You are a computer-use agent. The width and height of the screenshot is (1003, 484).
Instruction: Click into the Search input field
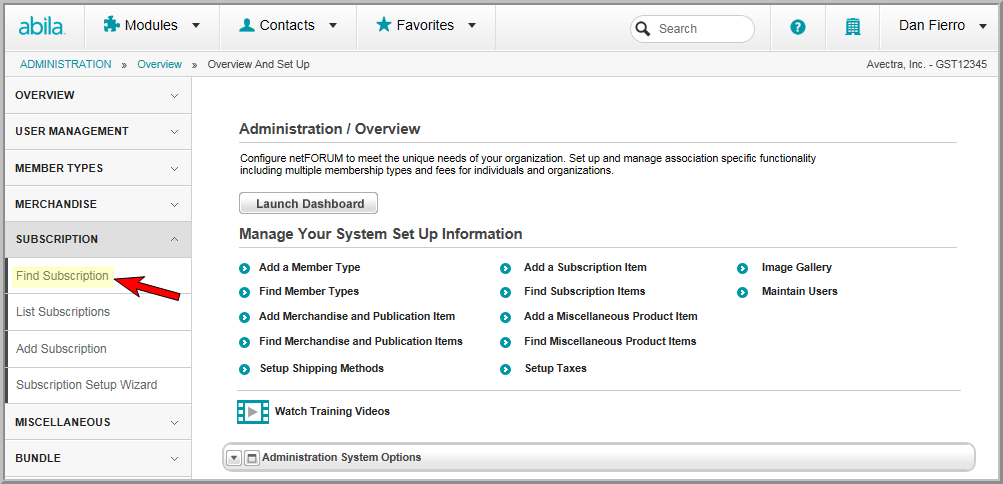tap(701, 29)
